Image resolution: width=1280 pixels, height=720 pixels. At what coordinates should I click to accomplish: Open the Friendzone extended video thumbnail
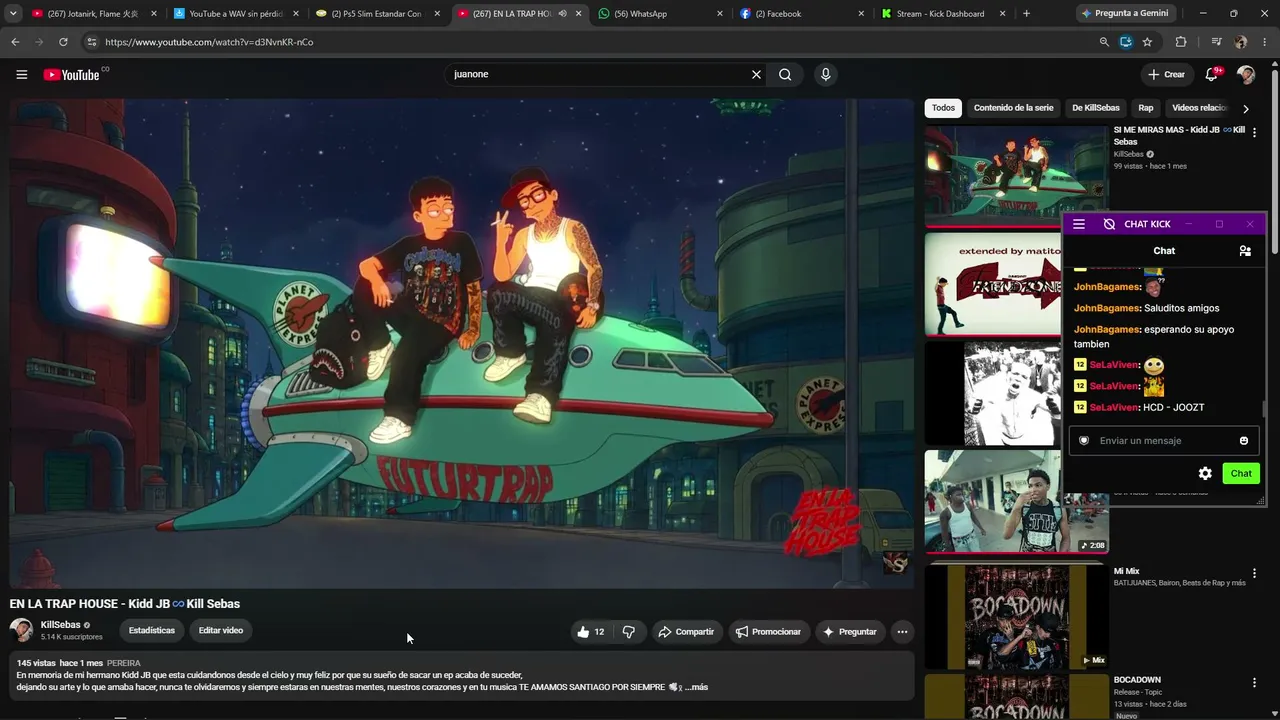(993, 284)
